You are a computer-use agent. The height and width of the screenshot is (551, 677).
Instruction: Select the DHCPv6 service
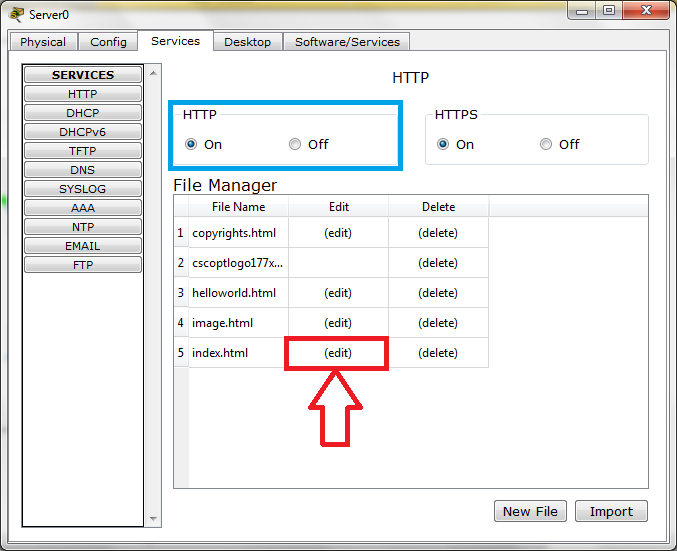[83, 132]
